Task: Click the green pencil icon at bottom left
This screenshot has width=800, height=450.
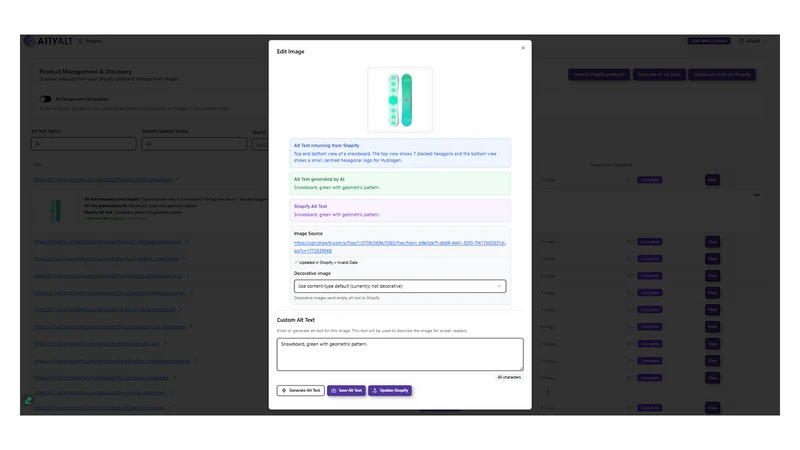Action: [29, 401]
